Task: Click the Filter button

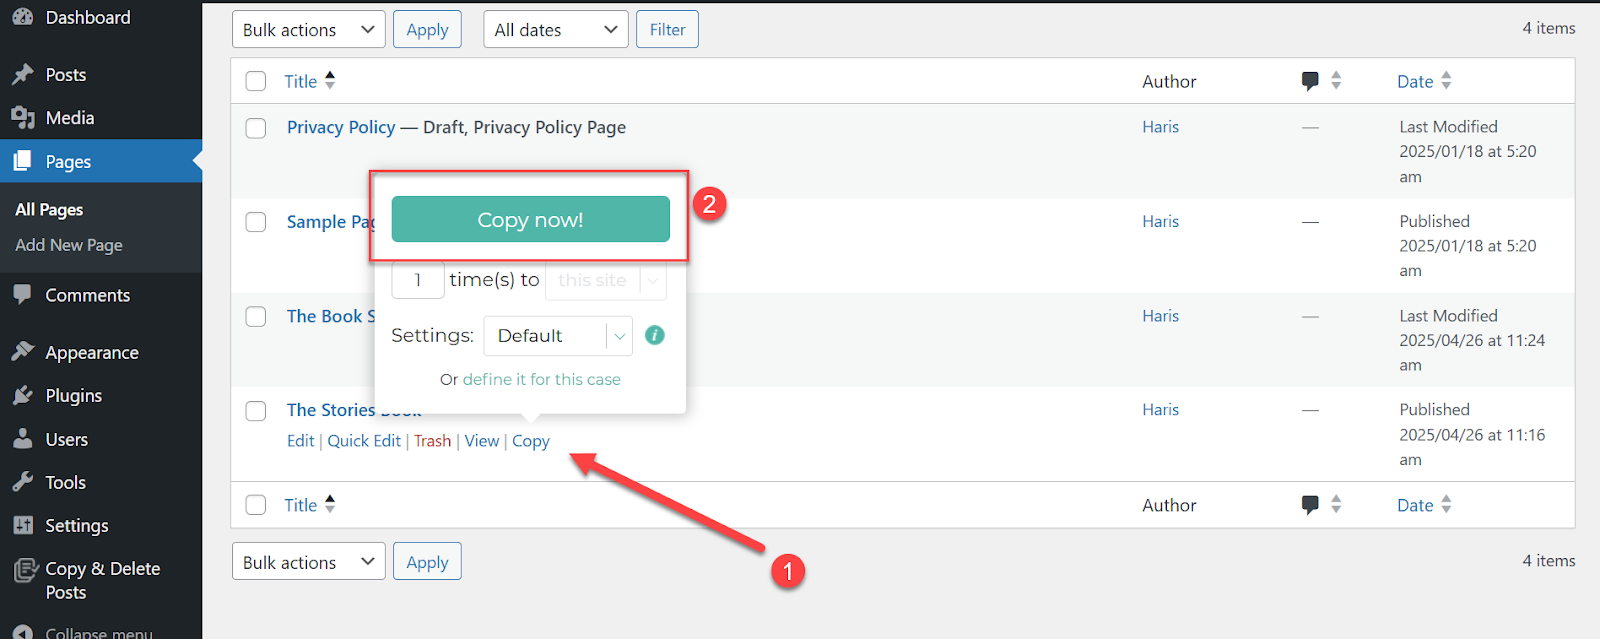Action: [x=667, y=30]
